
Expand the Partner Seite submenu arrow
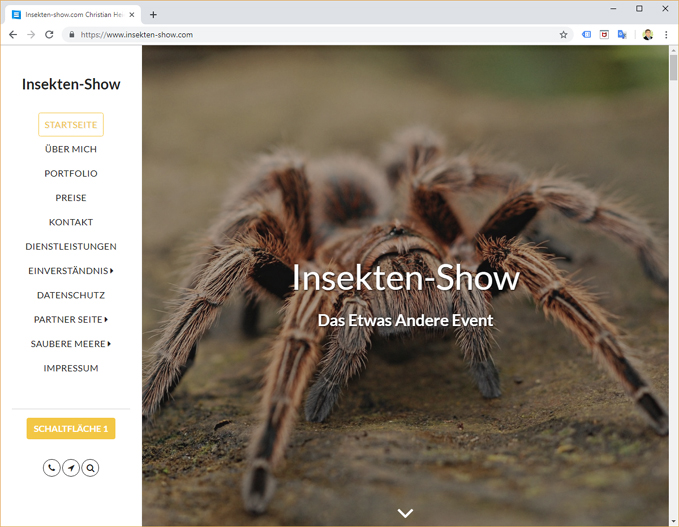click(x=106, y=319)
